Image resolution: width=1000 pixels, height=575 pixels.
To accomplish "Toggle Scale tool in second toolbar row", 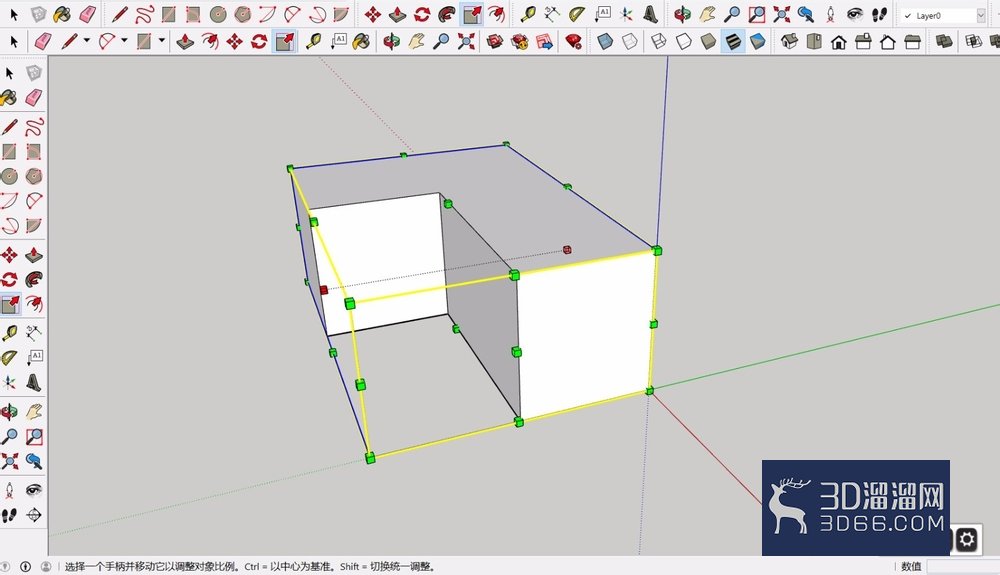I will pyautogui.click(x=284, y=42).
